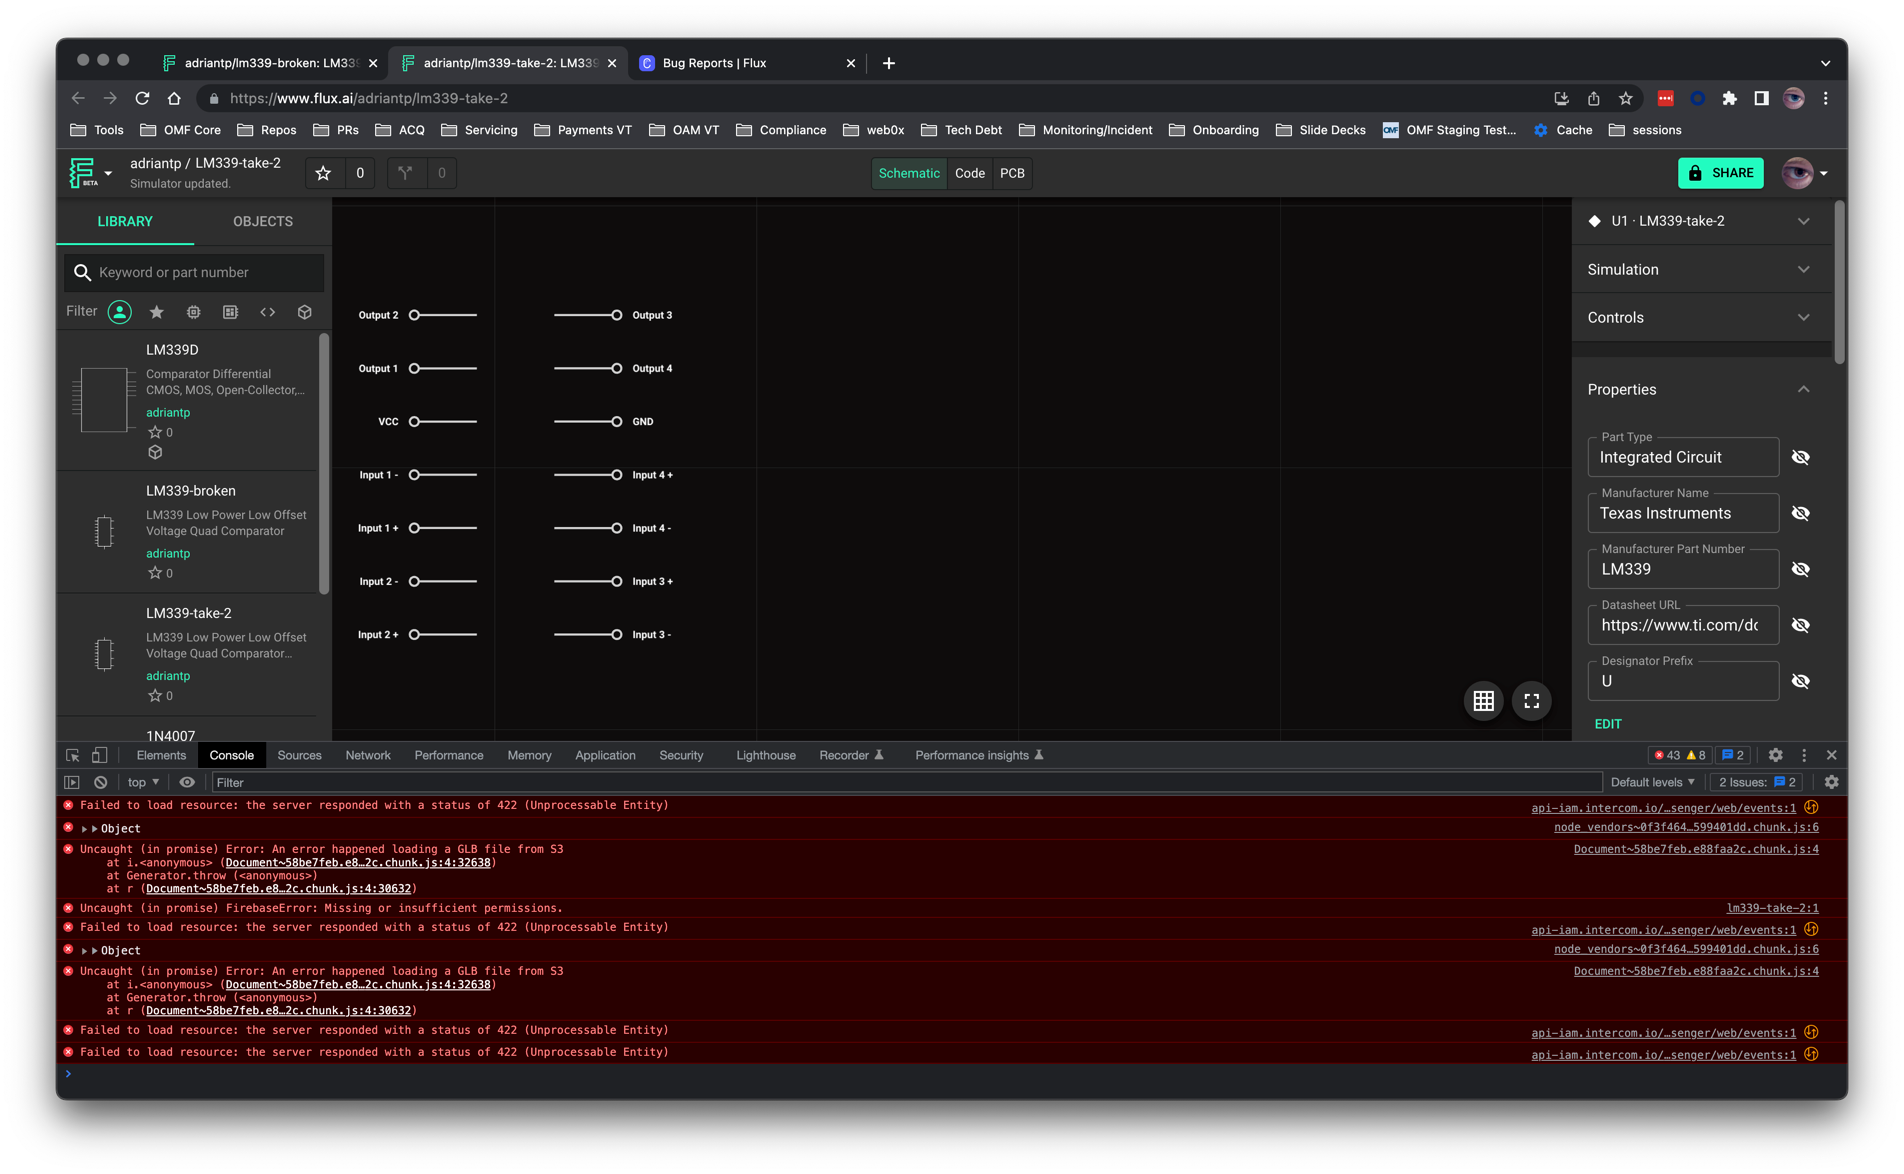This screenshot has height=1174, width=1904.
Task: Switch to the PCB view
Action: coord(1012,173)
